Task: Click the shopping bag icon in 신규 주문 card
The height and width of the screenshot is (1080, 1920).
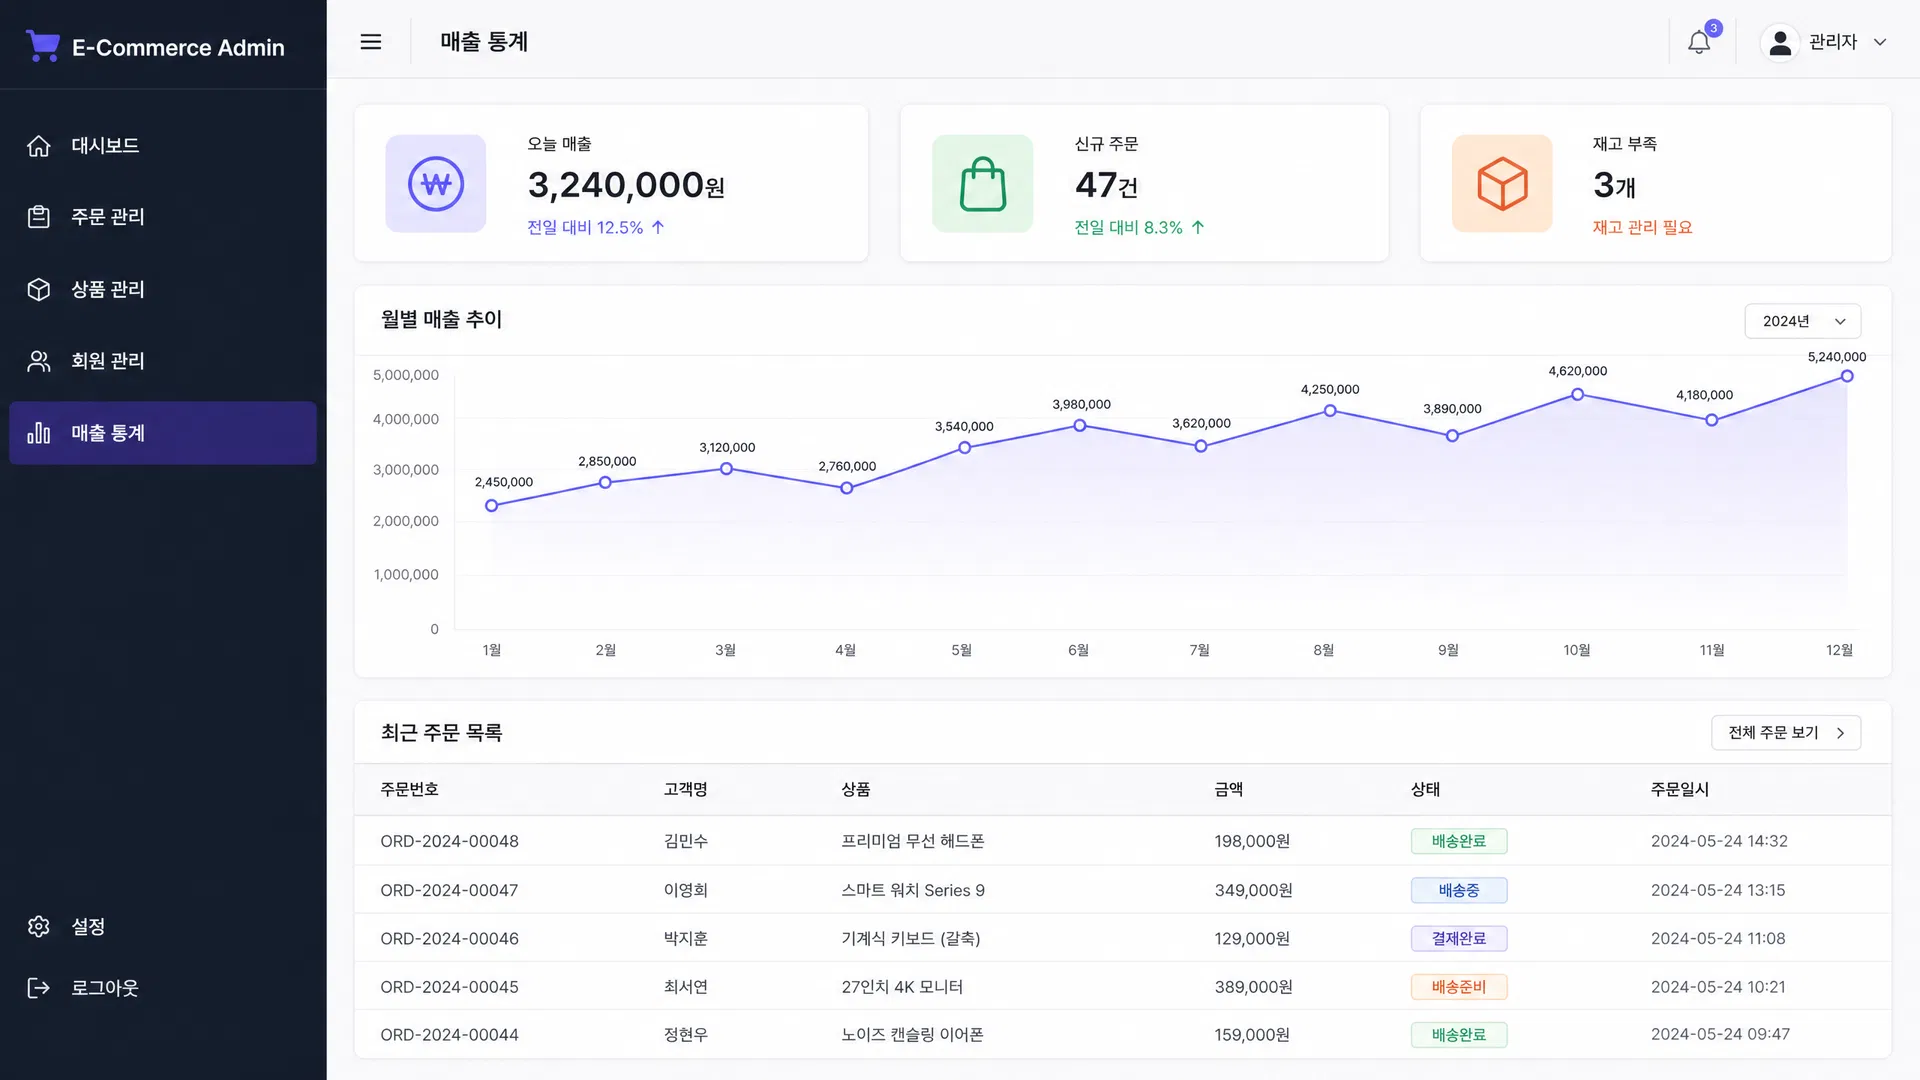Action: [983, 184]
